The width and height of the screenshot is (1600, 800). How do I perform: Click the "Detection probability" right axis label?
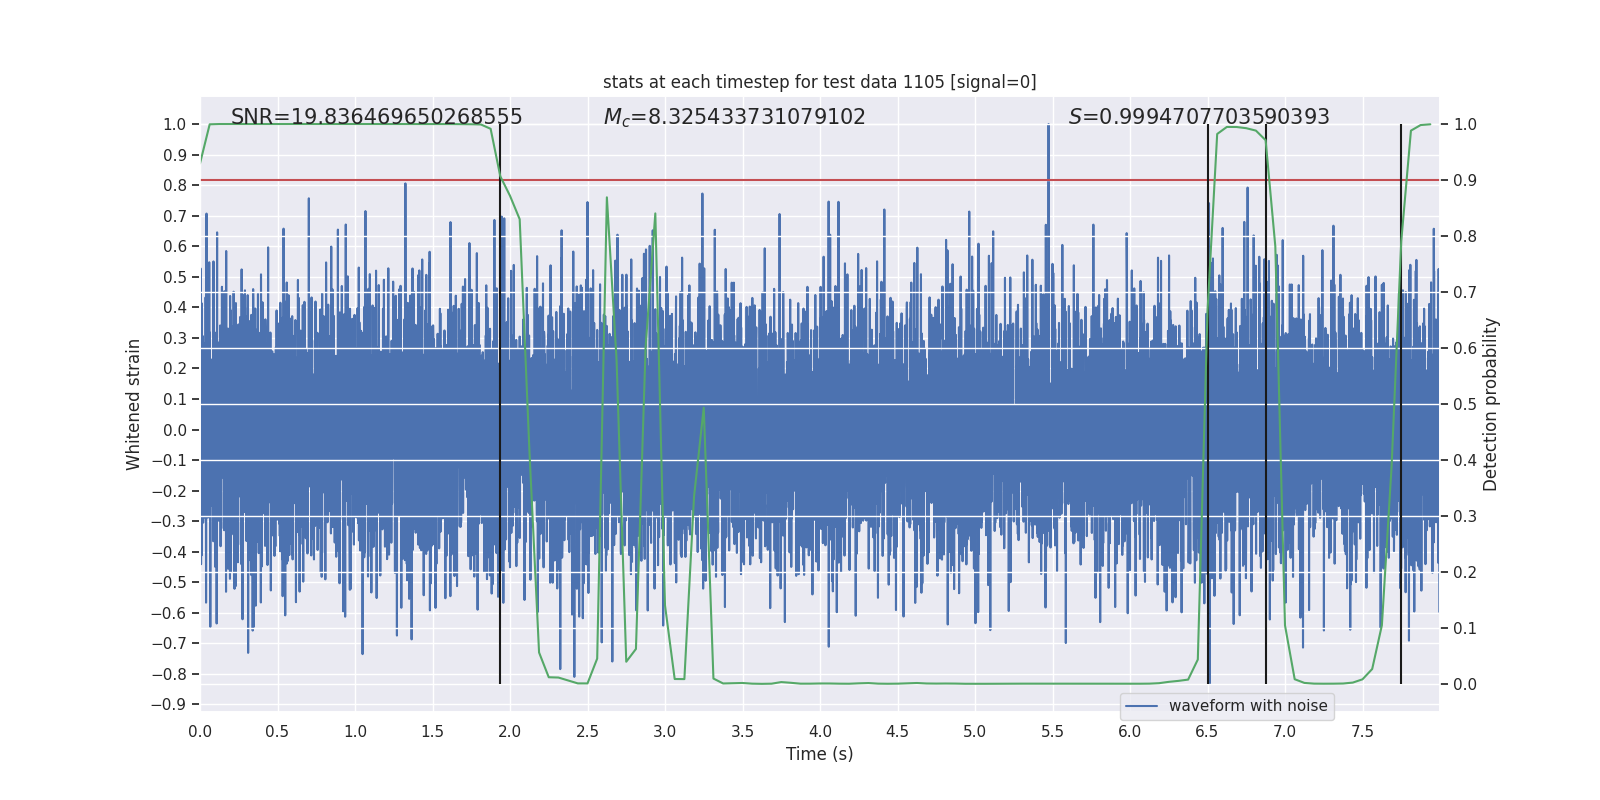[x=1490, y=404]
